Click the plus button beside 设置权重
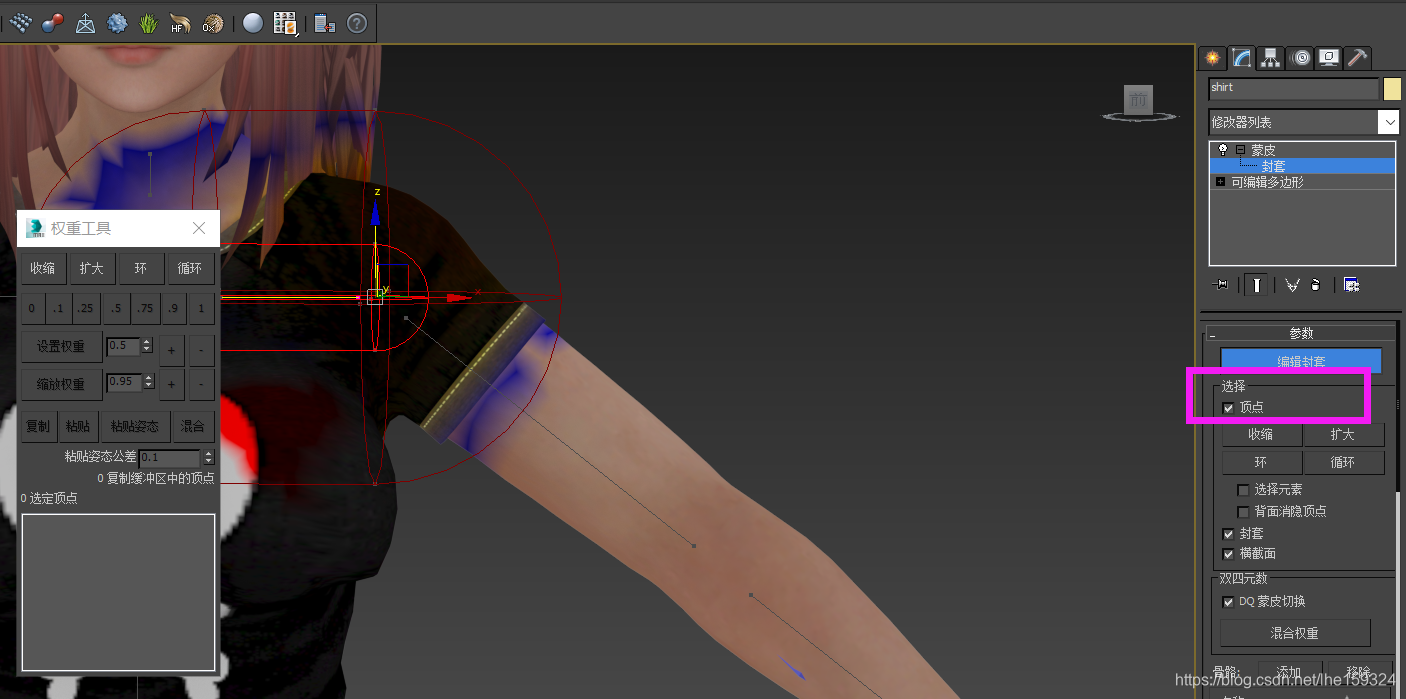Screen dimensions: 1406x699 point(171,350)
